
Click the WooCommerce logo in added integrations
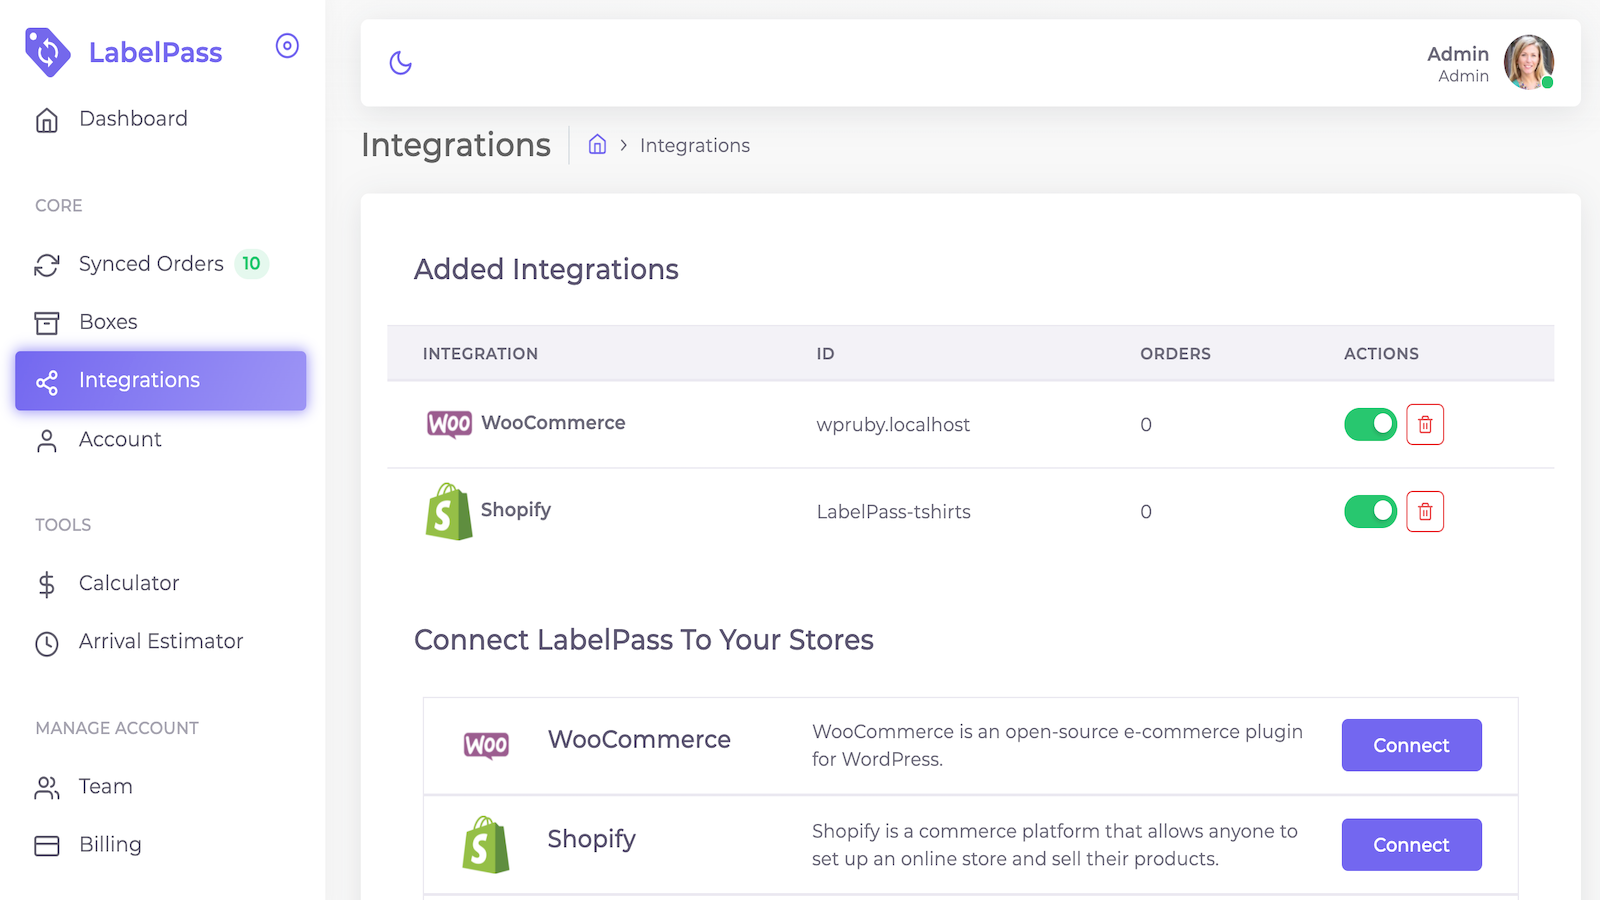point(449,424)
